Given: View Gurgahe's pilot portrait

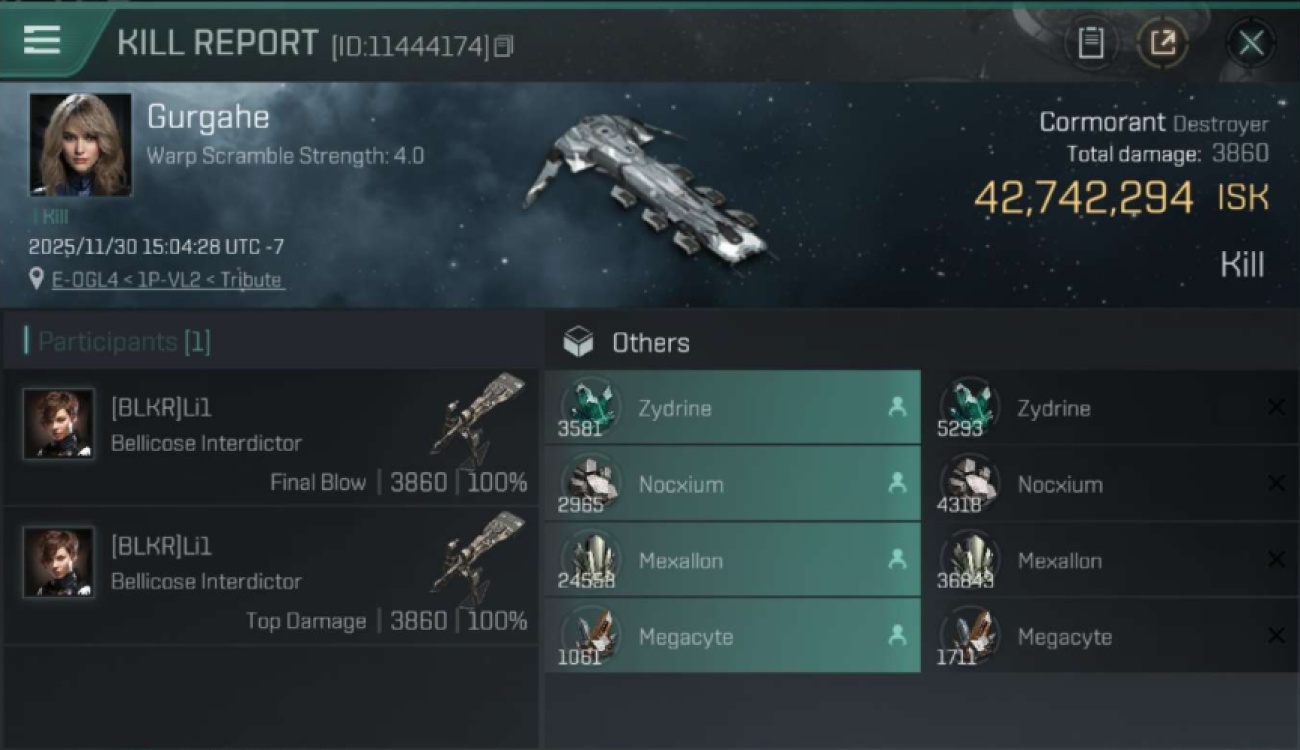Looking at the screenshot, I should coord(80,145).
